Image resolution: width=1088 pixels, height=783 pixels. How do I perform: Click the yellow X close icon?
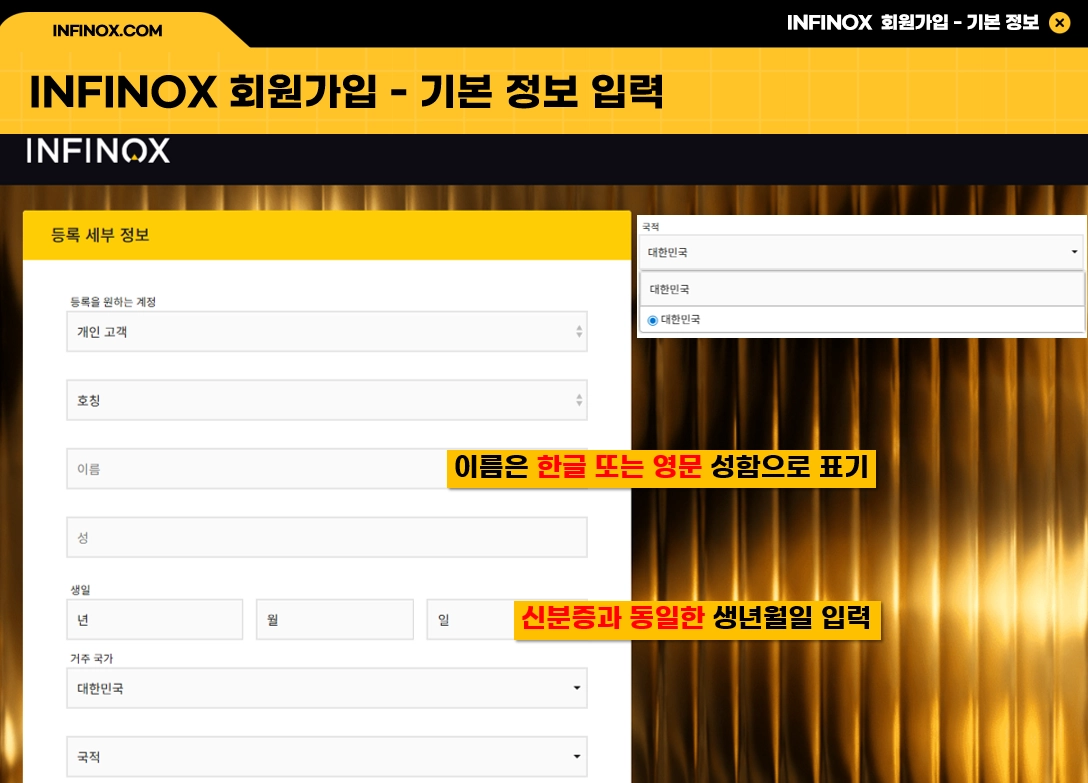(1059, 23)
